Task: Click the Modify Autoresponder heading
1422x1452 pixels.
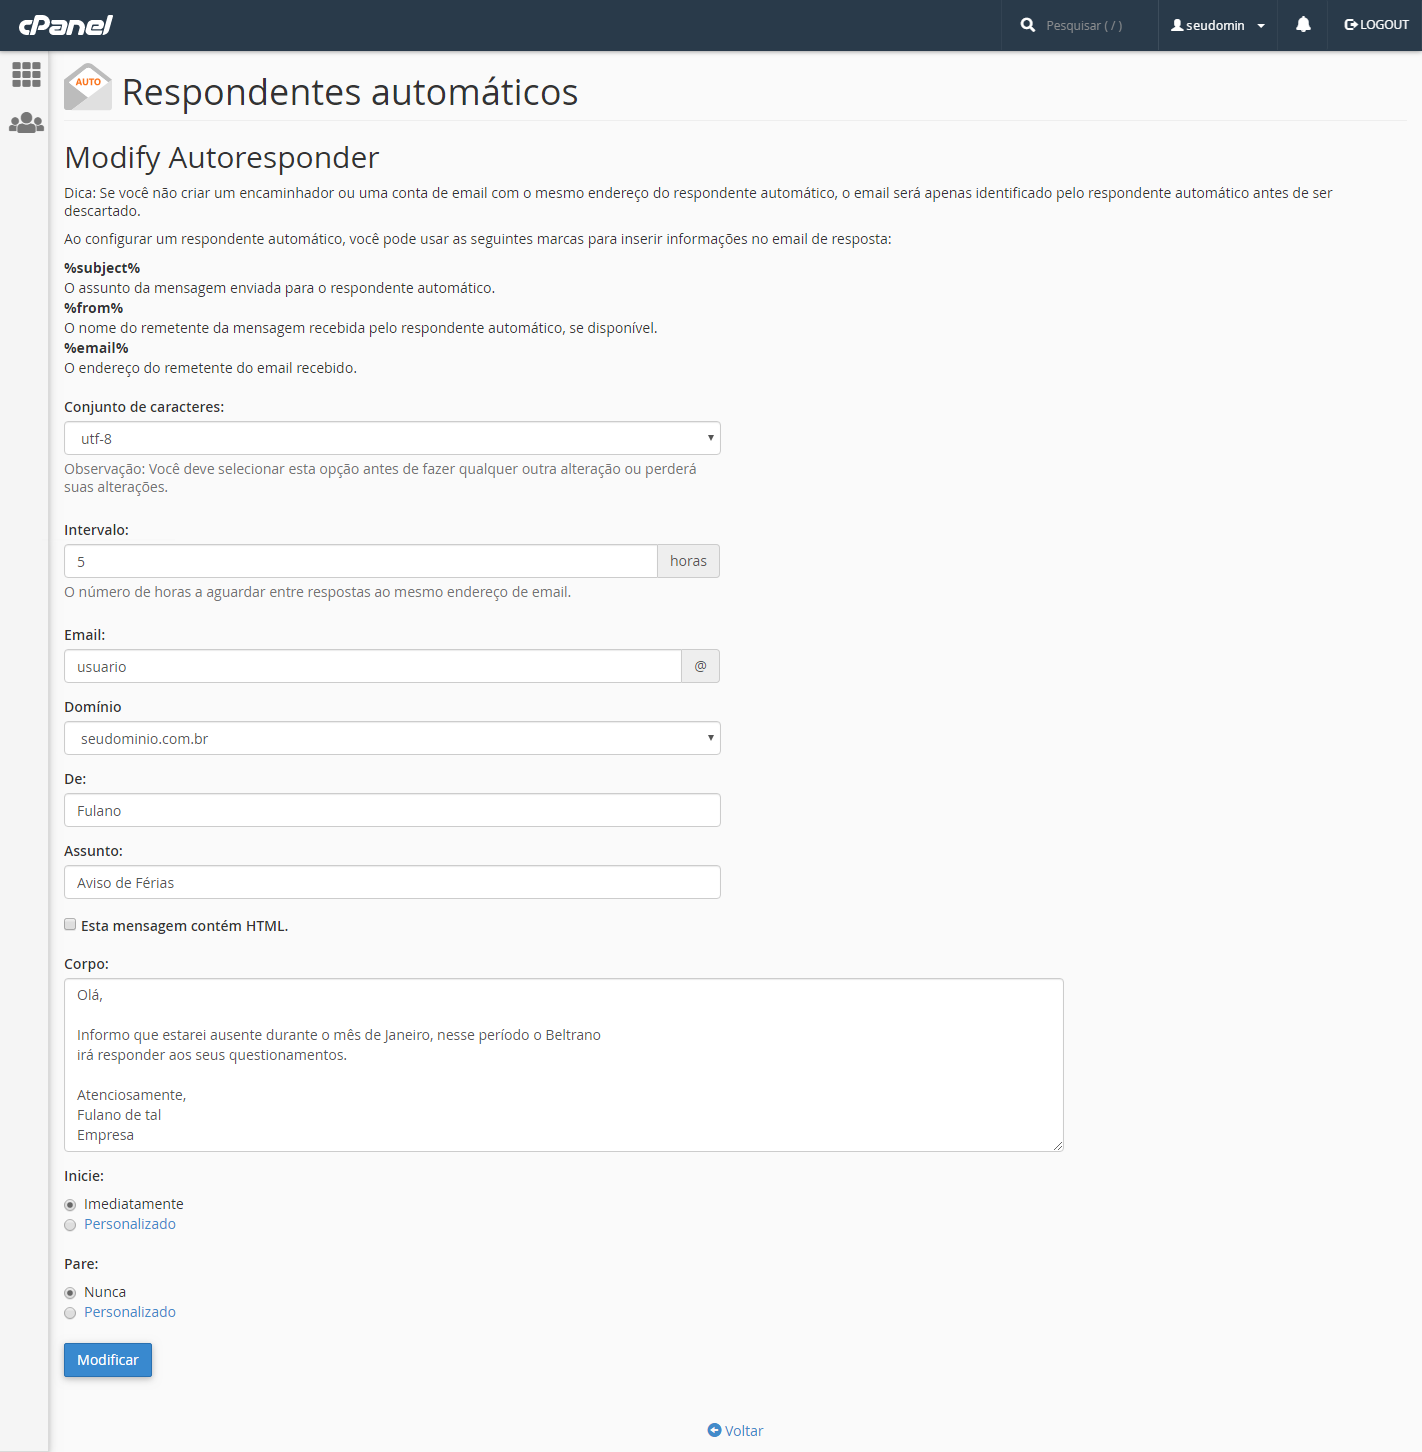Action: pyautogui.click(x=222, y=158)
